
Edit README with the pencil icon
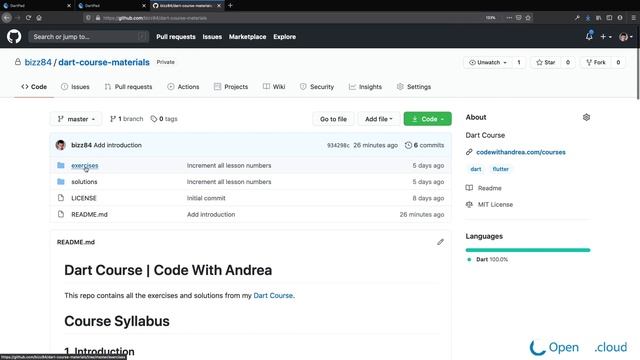440,242
